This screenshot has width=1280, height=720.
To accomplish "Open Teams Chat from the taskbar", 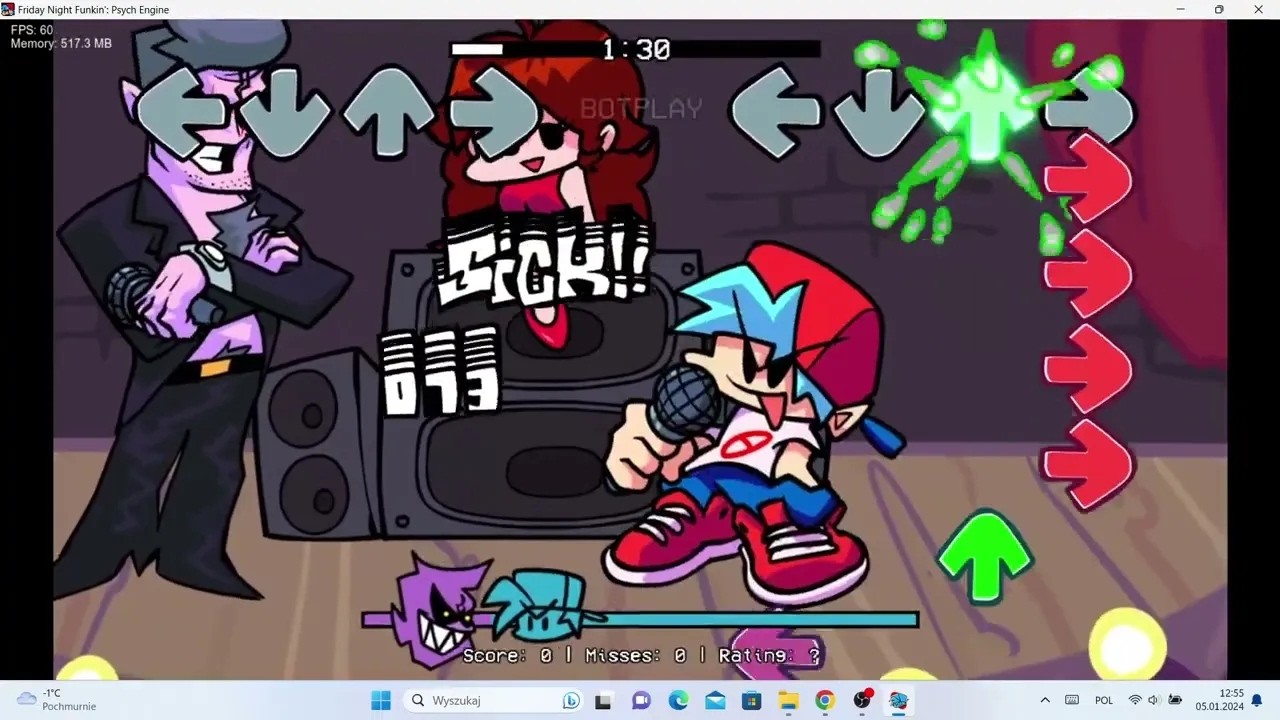I will click(641, 701).
